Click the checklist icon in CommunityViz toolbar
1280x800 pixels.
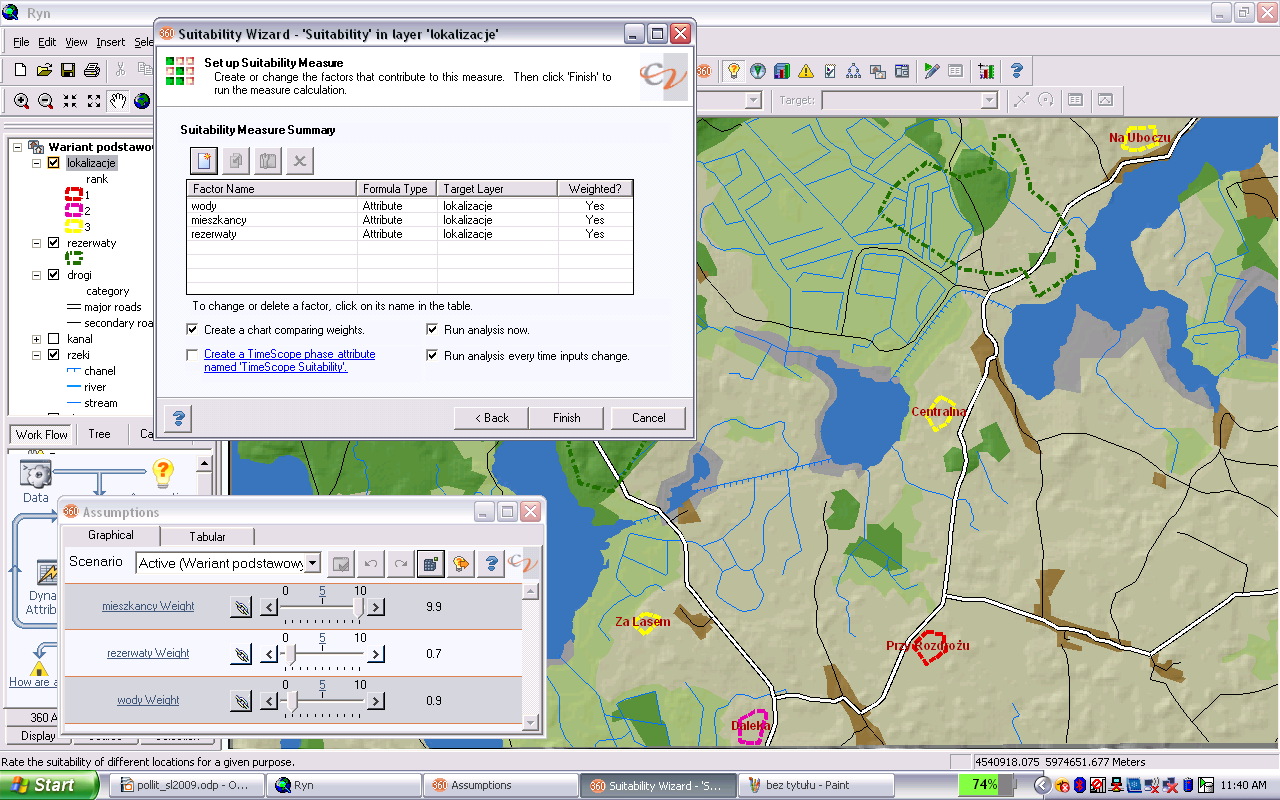point(830,71)
